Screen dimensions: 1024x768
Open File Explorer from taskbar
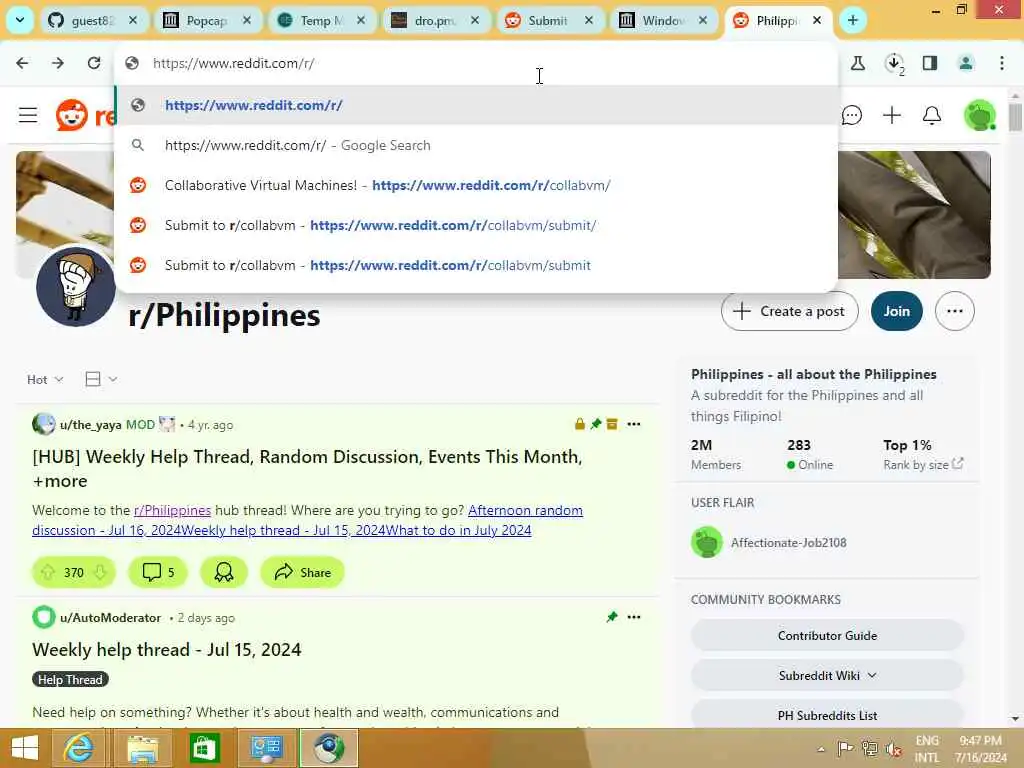[x=142, y=748]
